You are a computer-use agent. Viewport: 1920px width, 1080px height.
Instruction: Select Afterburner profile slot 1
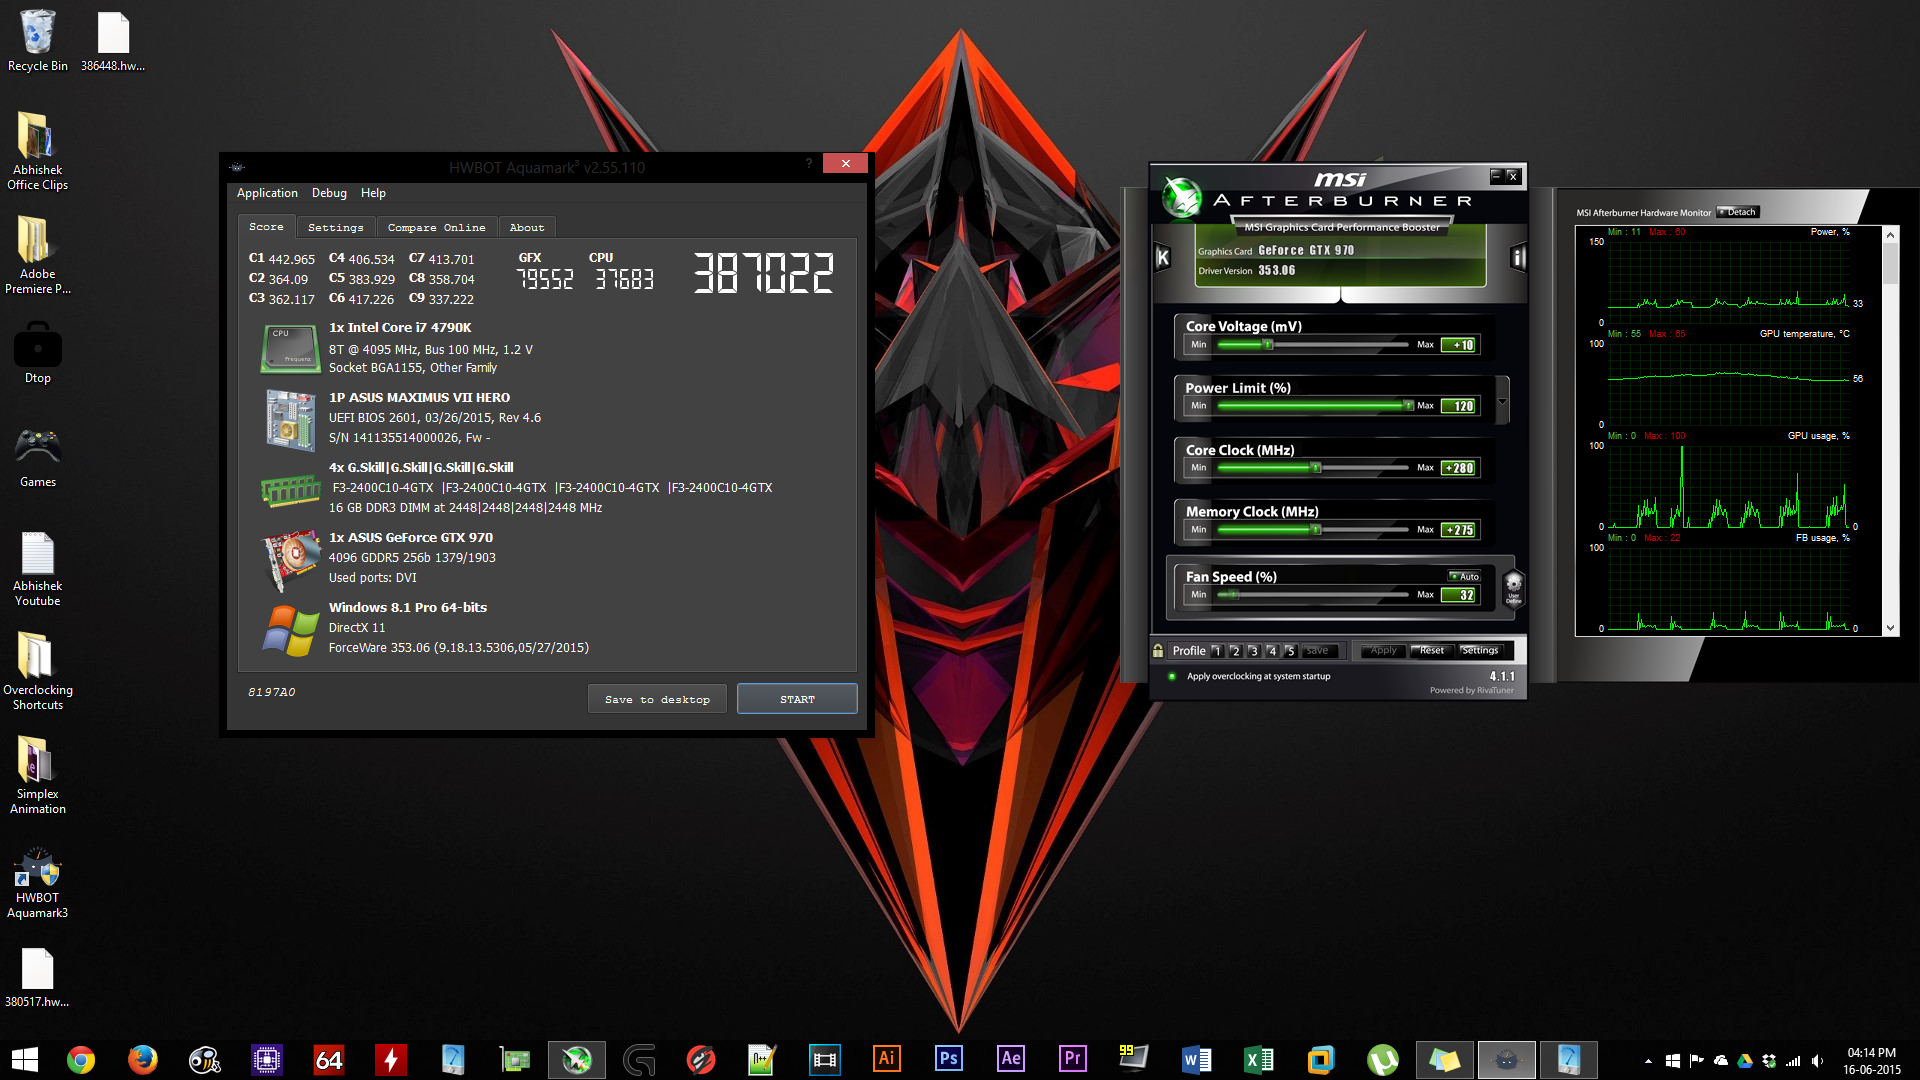tap(1217, 651)
